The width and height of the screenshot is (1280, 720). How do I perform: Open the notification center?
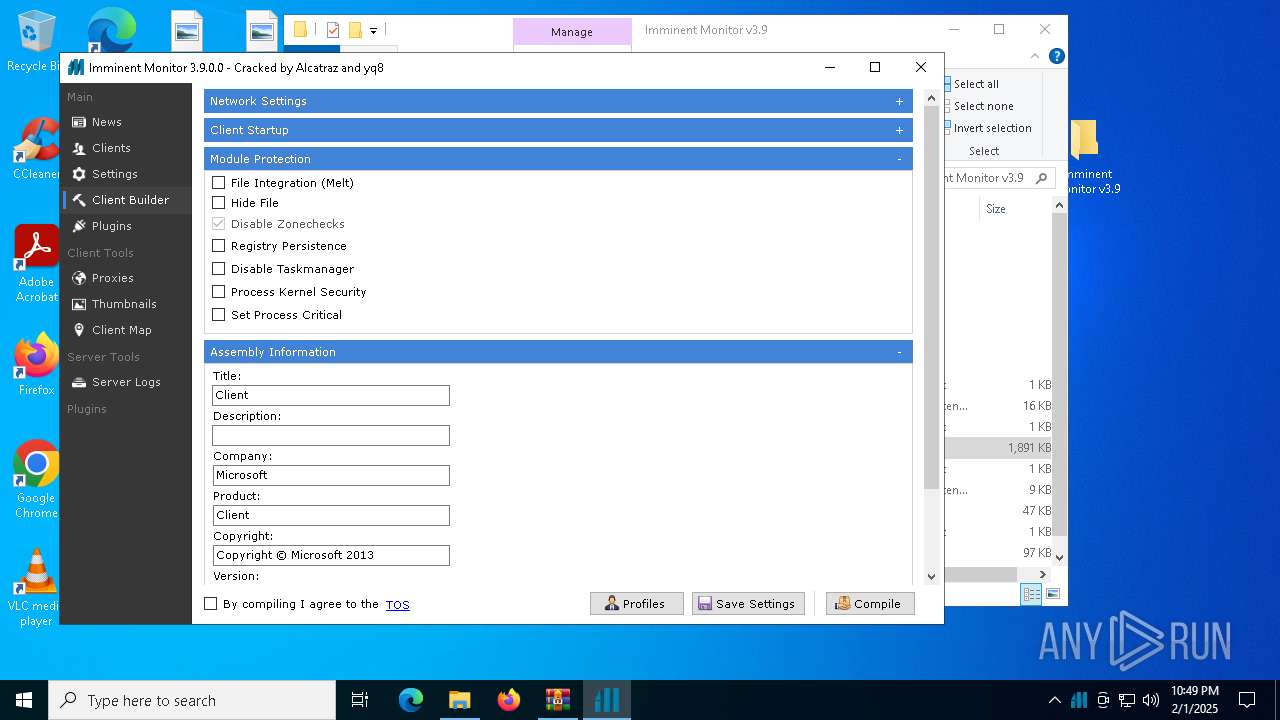pyautogui.click(x=1247, y=700)
